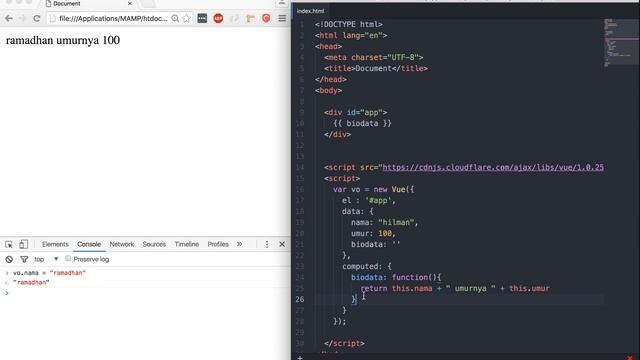Viewport: 640px width, 360px height.
Task: Click line number 26 in gutter
Action: coord(300,299)
